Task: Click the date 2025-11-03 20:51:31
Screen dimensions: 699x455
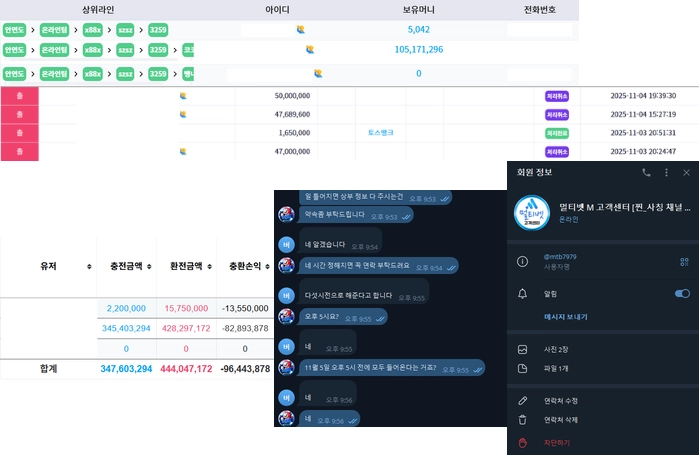Action: pyautogui.click(x=643, y=133)
